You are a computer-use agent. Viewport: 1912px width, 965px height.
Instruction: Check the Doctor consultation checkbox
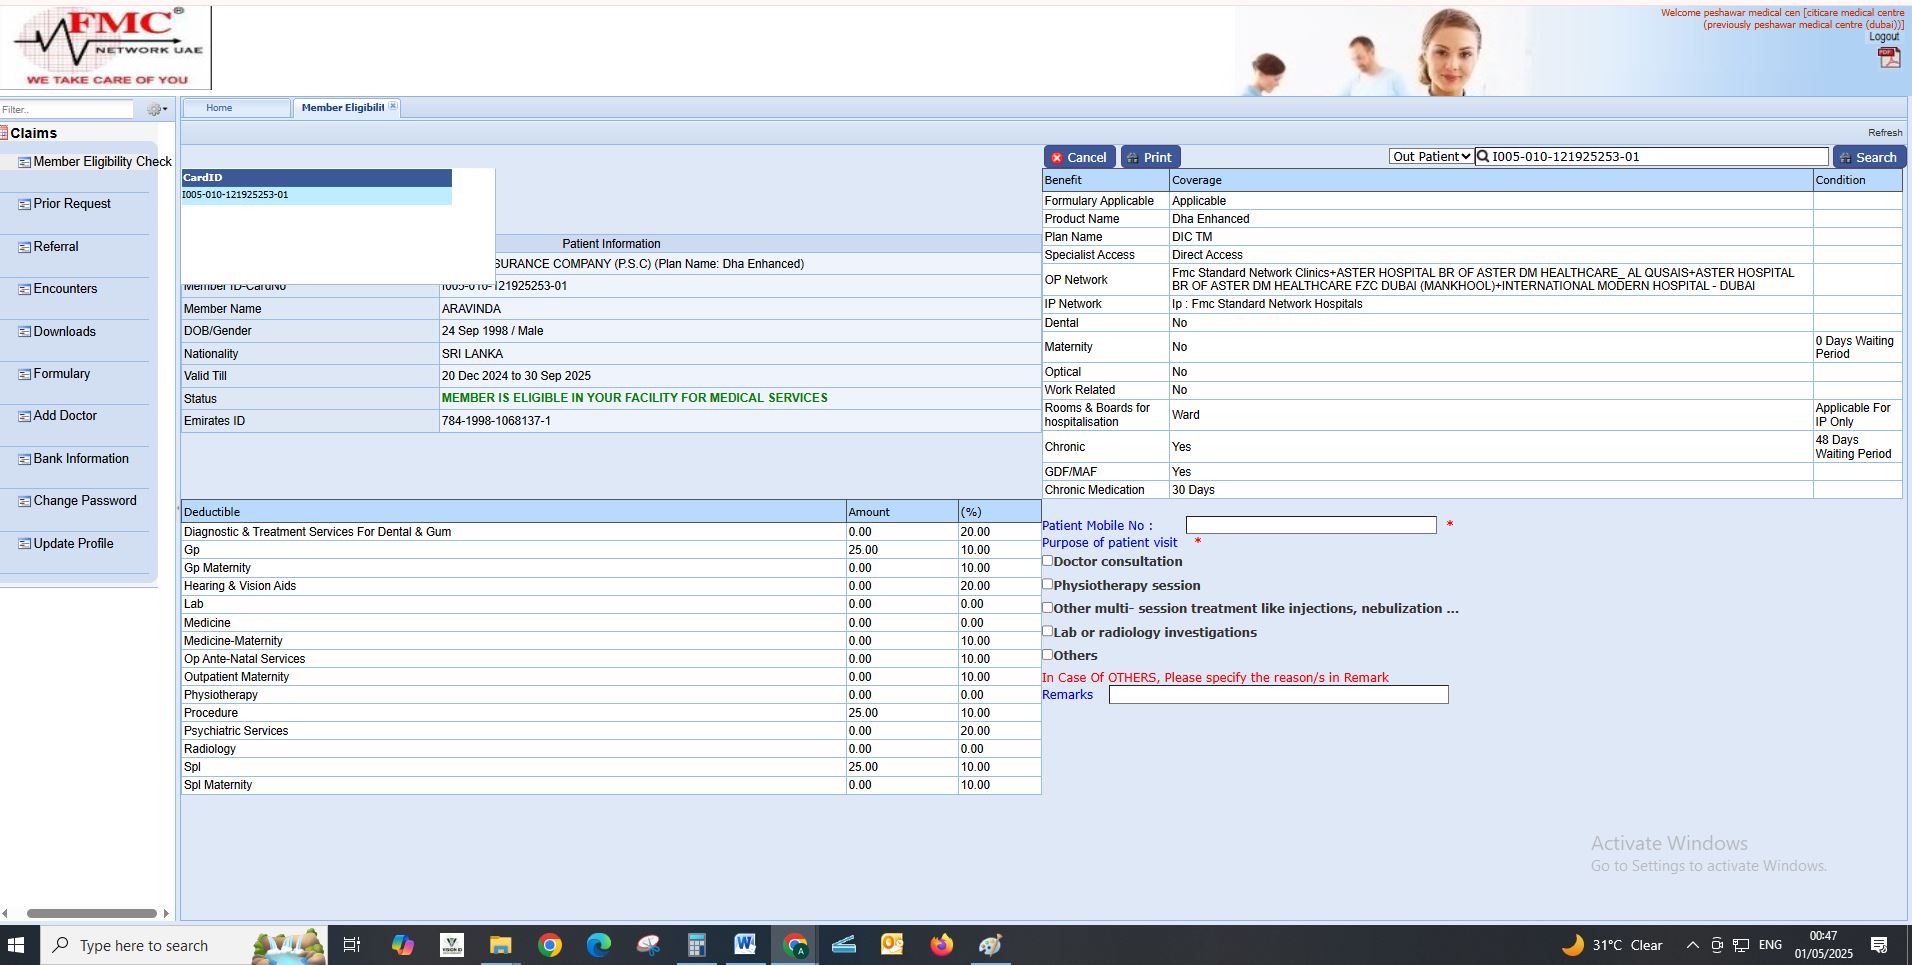point(1048,561)
